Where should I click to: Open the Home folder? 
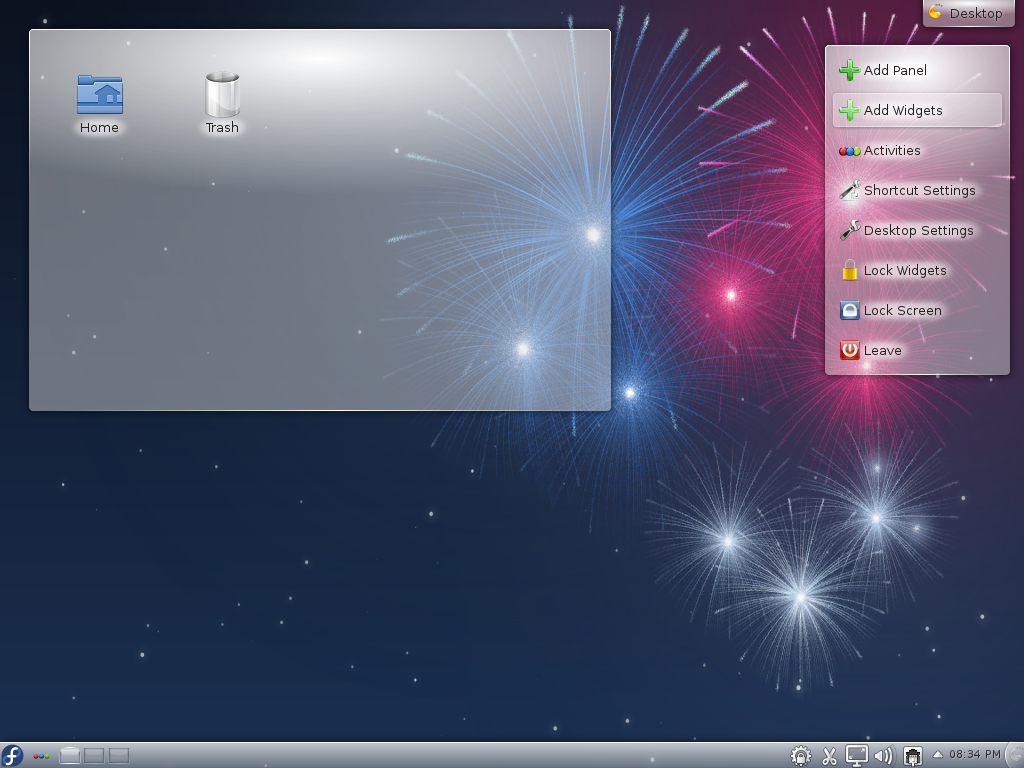tap(99, 95)
